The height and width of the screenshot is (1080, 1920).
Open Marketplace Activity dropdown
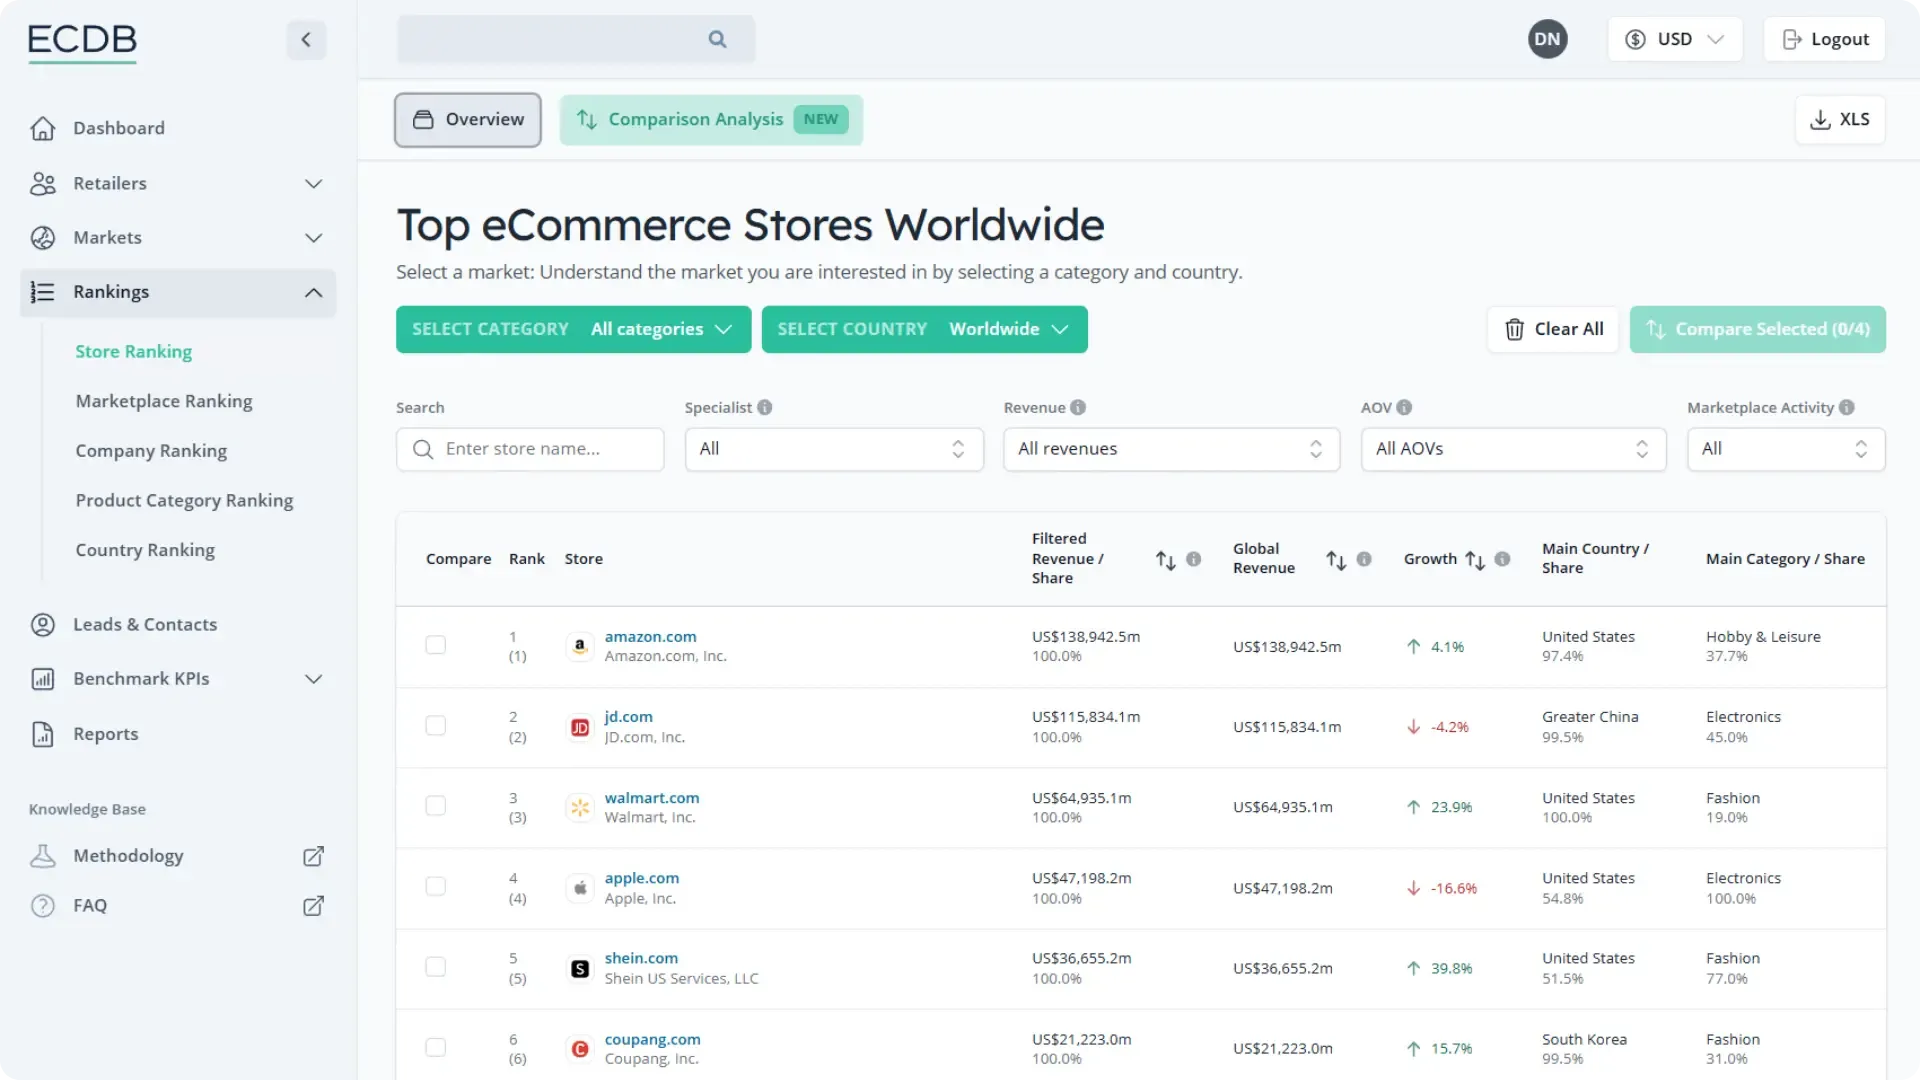coord(1786,449)
